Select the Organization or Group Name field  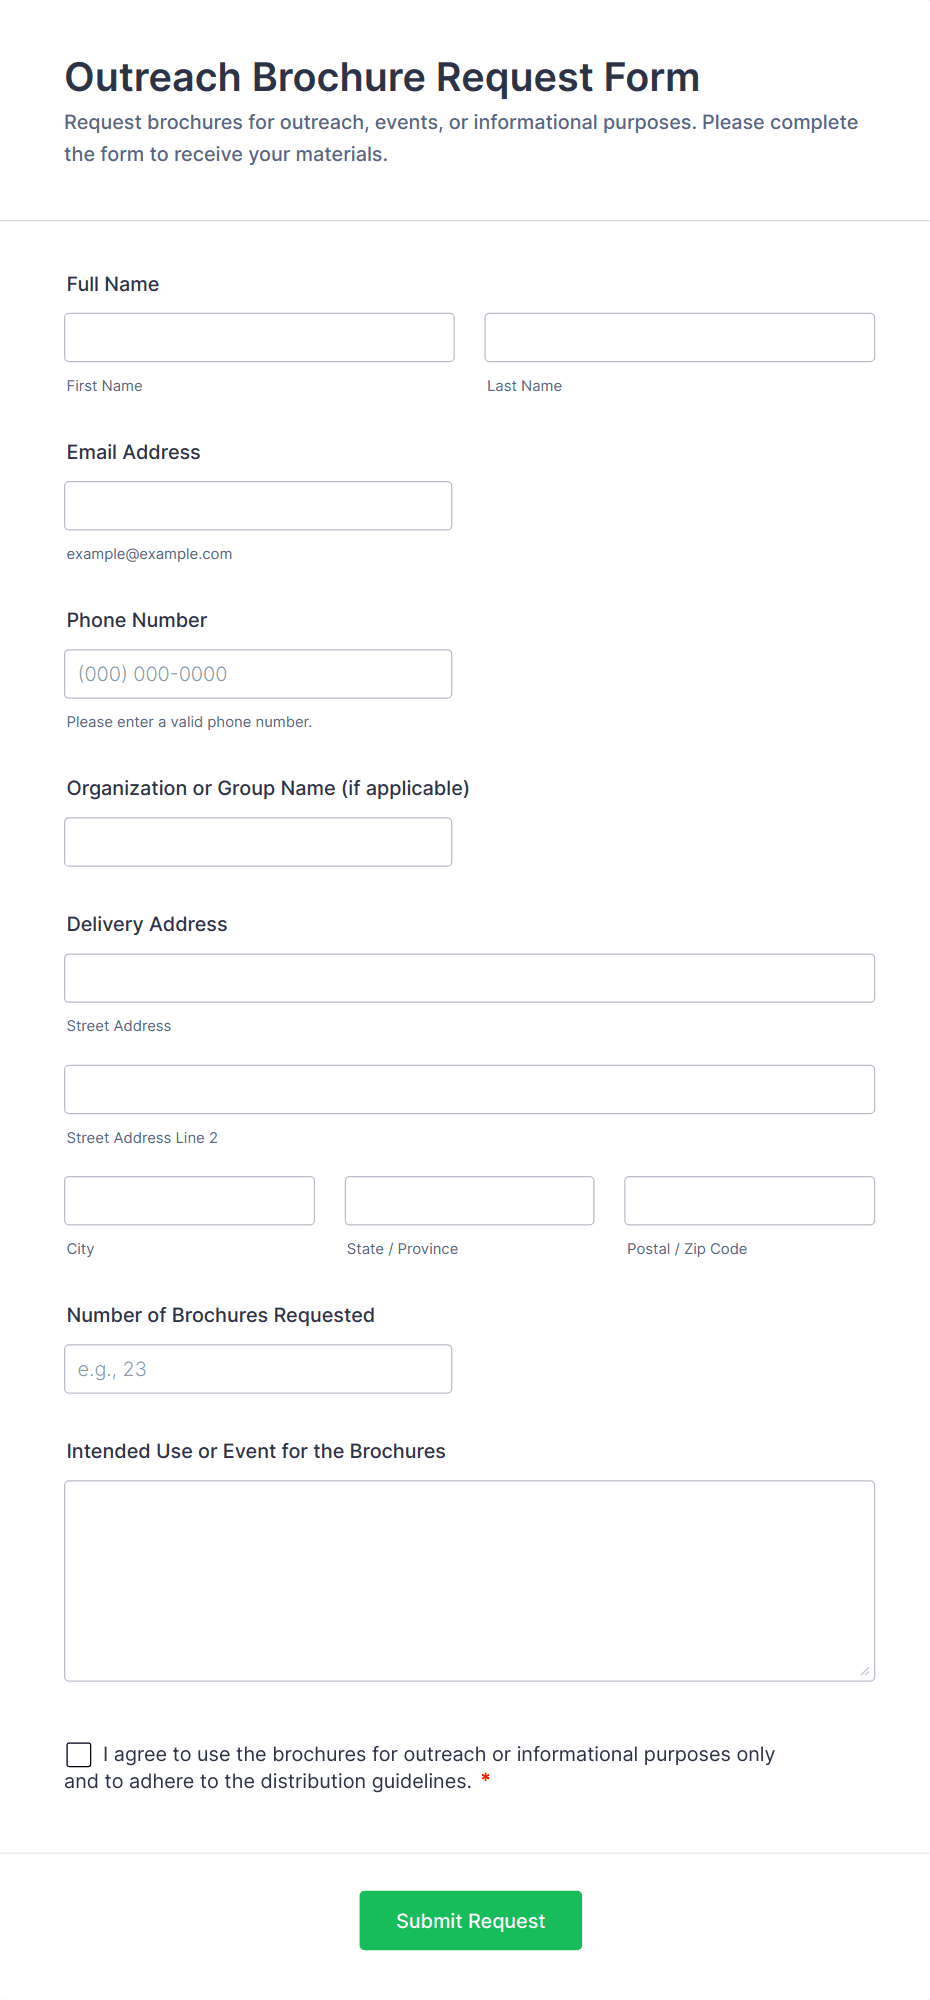pyautogui.click(x=258, y=842)
